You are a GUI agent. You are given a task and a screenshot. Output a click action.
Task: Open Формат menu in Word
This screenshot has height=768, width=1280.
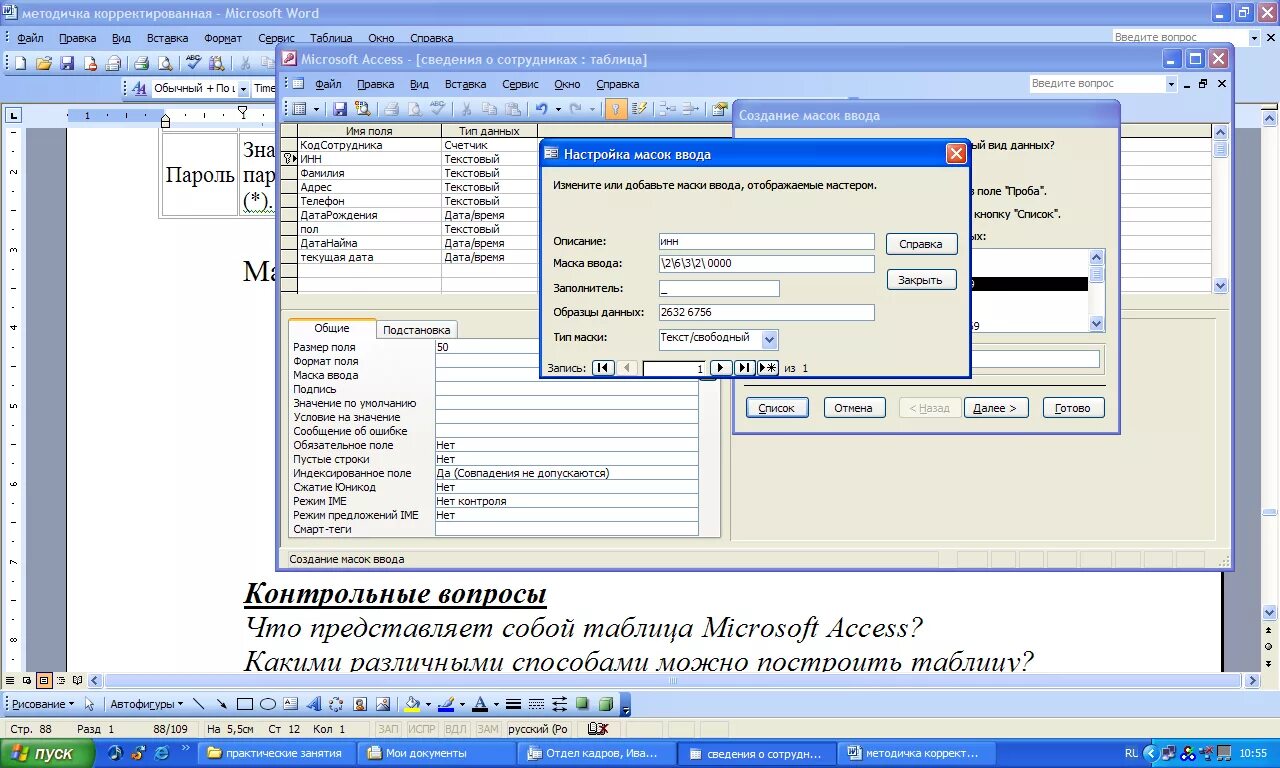click(223, 38)
